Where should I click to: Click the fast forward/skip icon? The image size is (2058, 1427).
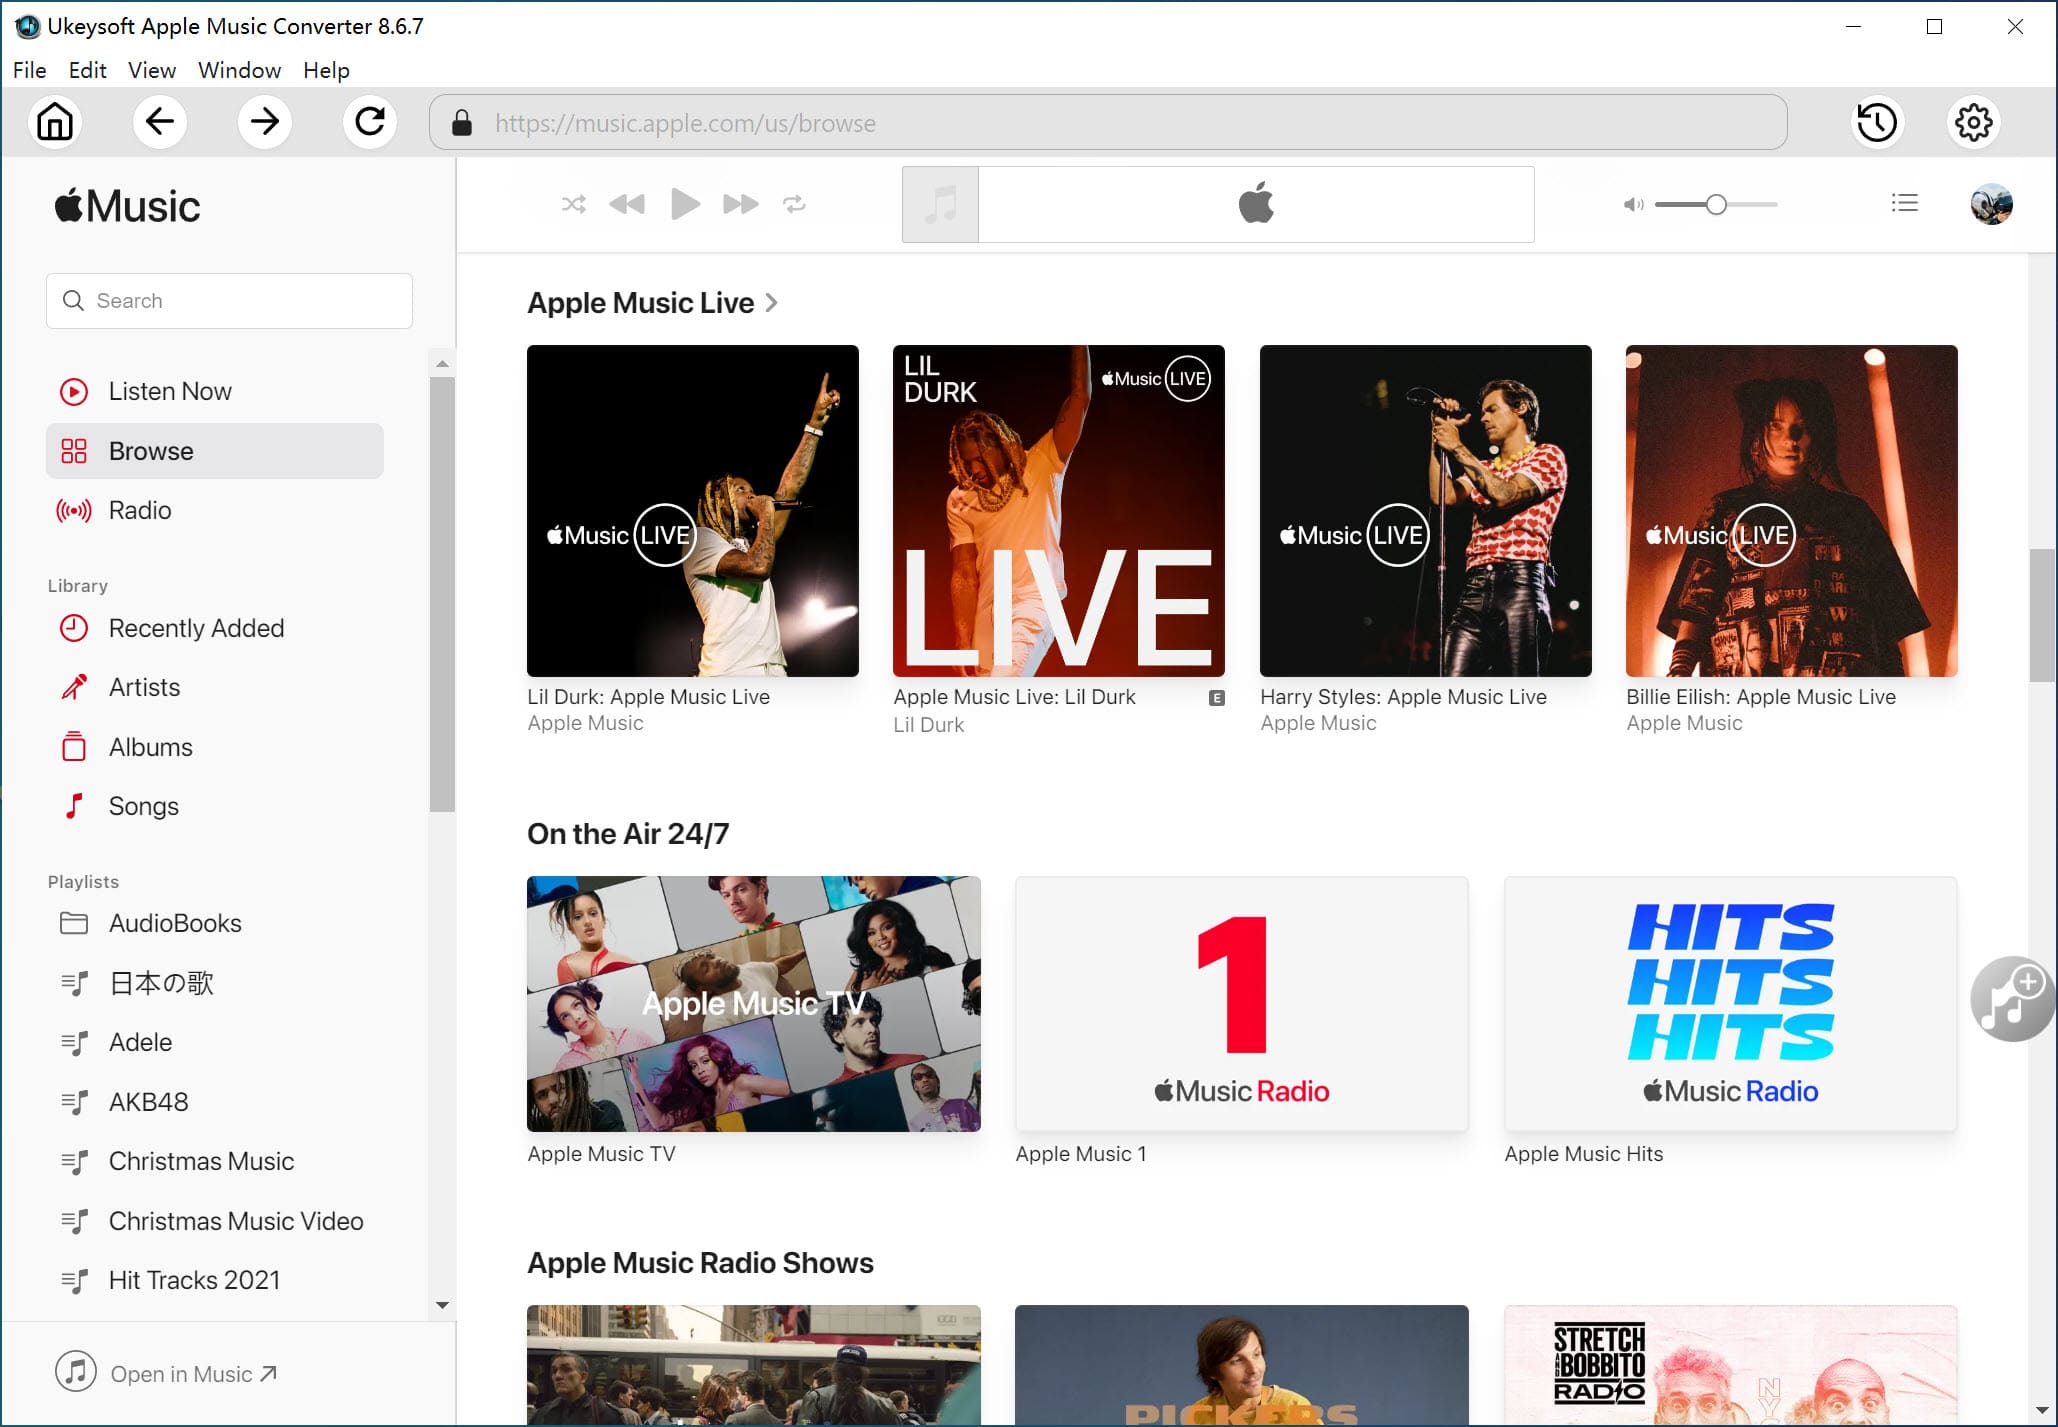tap(740, 205)
